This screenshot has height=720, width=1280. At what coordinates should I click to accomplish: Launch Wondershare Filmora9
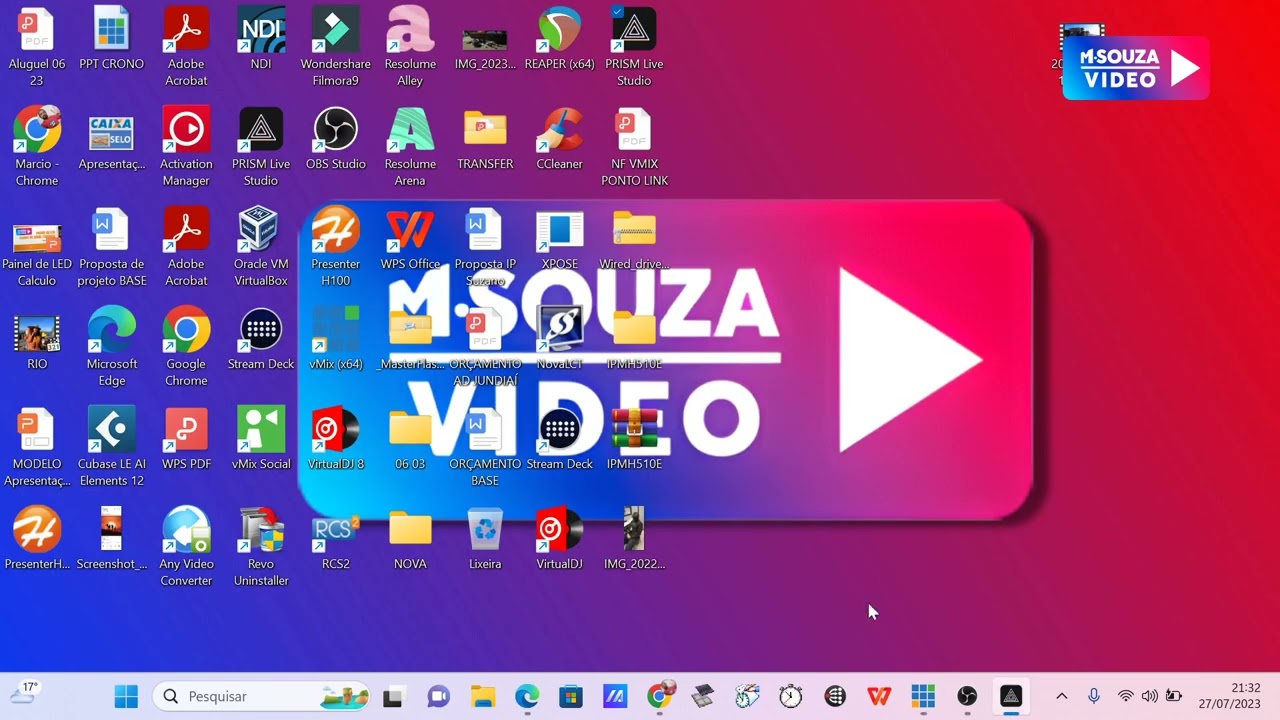point(336,46)
